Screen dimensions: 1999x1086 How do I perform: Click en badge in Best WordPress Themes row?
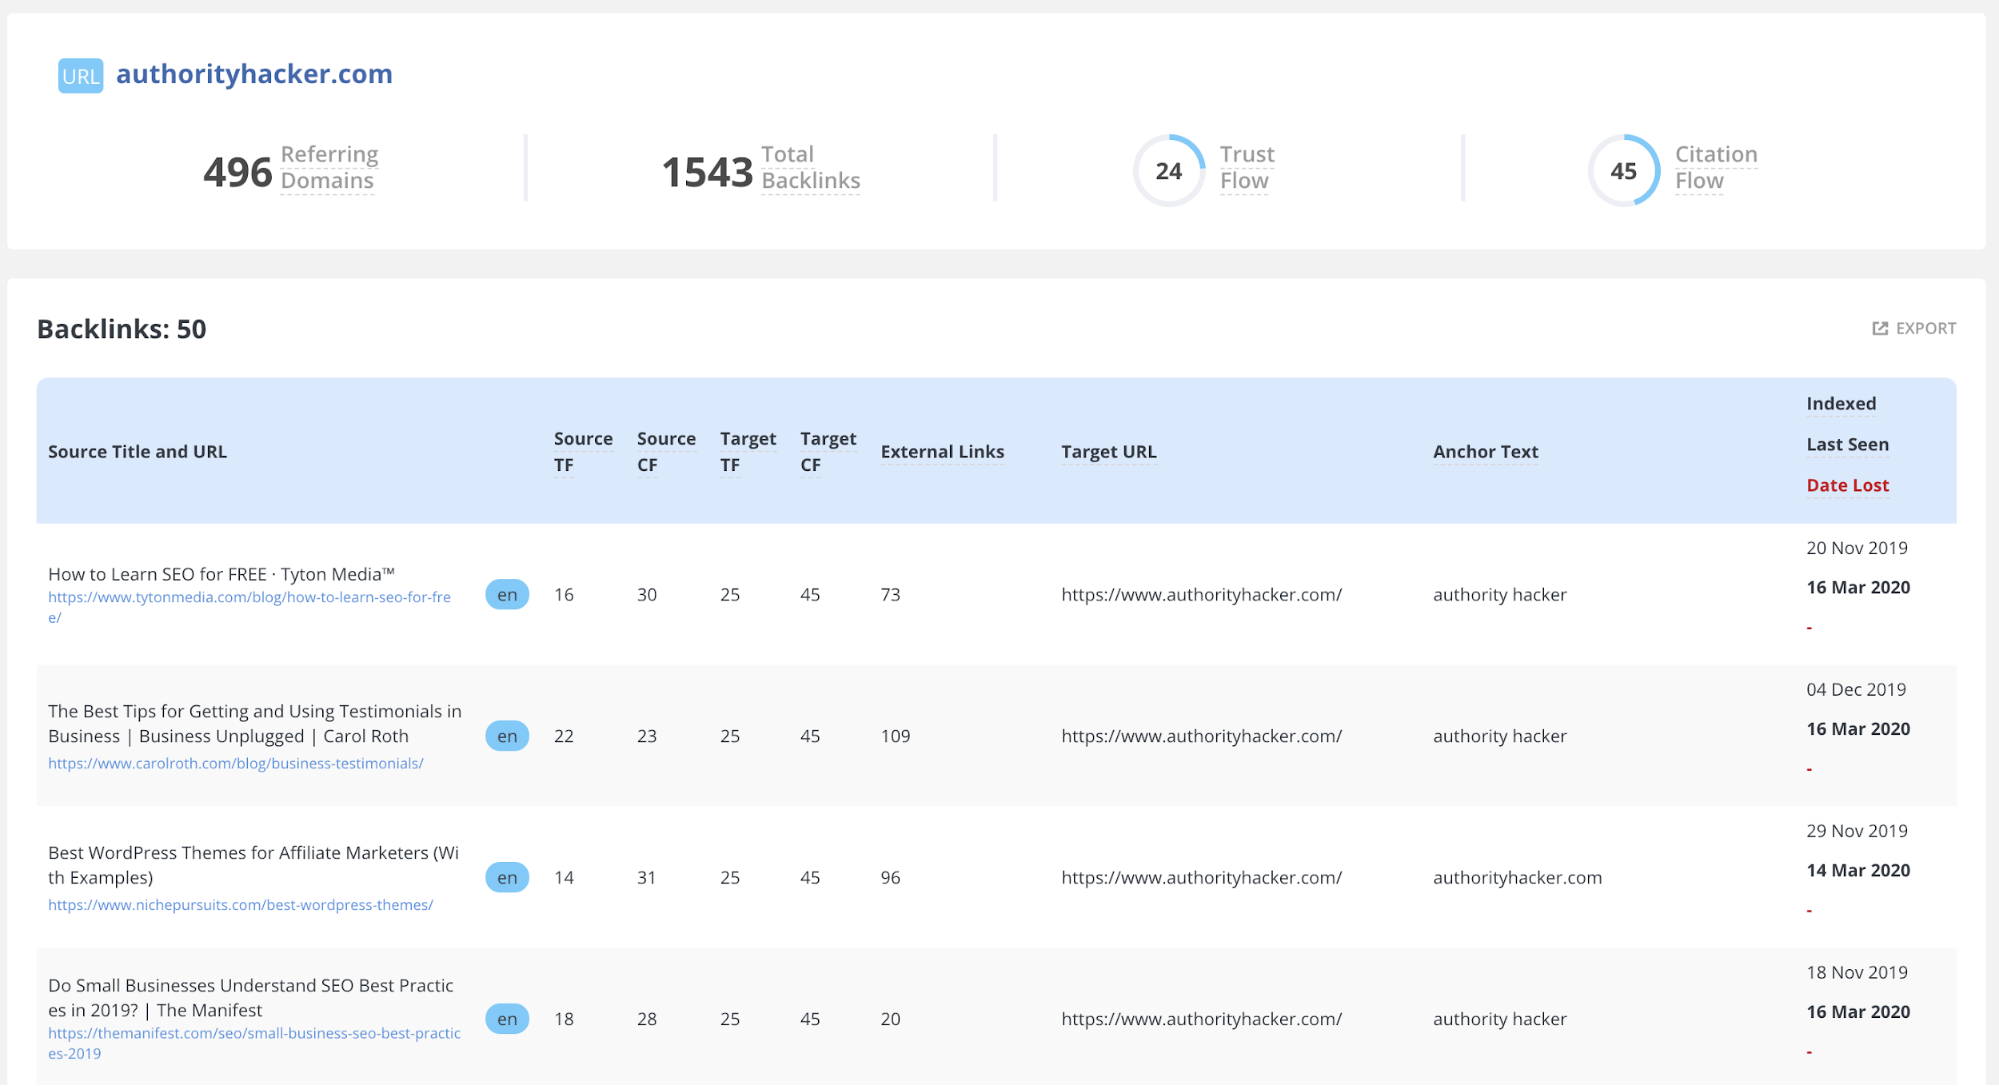point(507,878)
